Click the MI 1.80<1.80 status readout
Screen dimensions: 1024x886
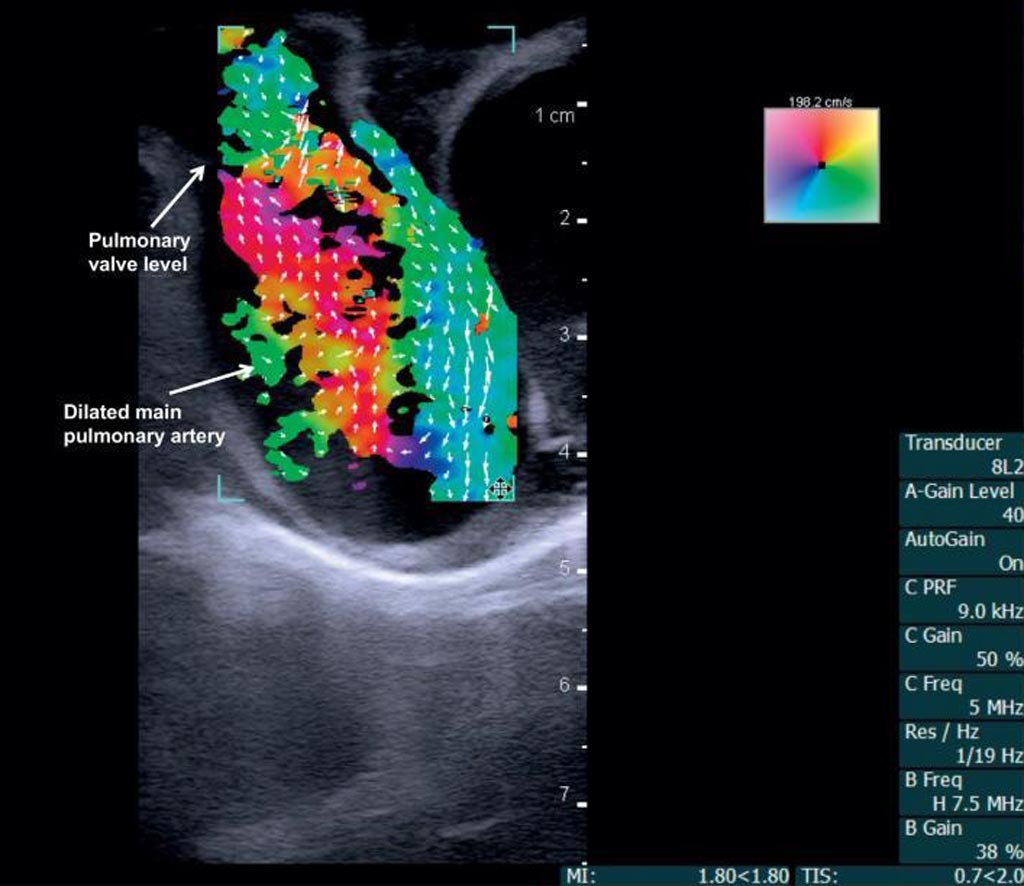pos(676,876)
